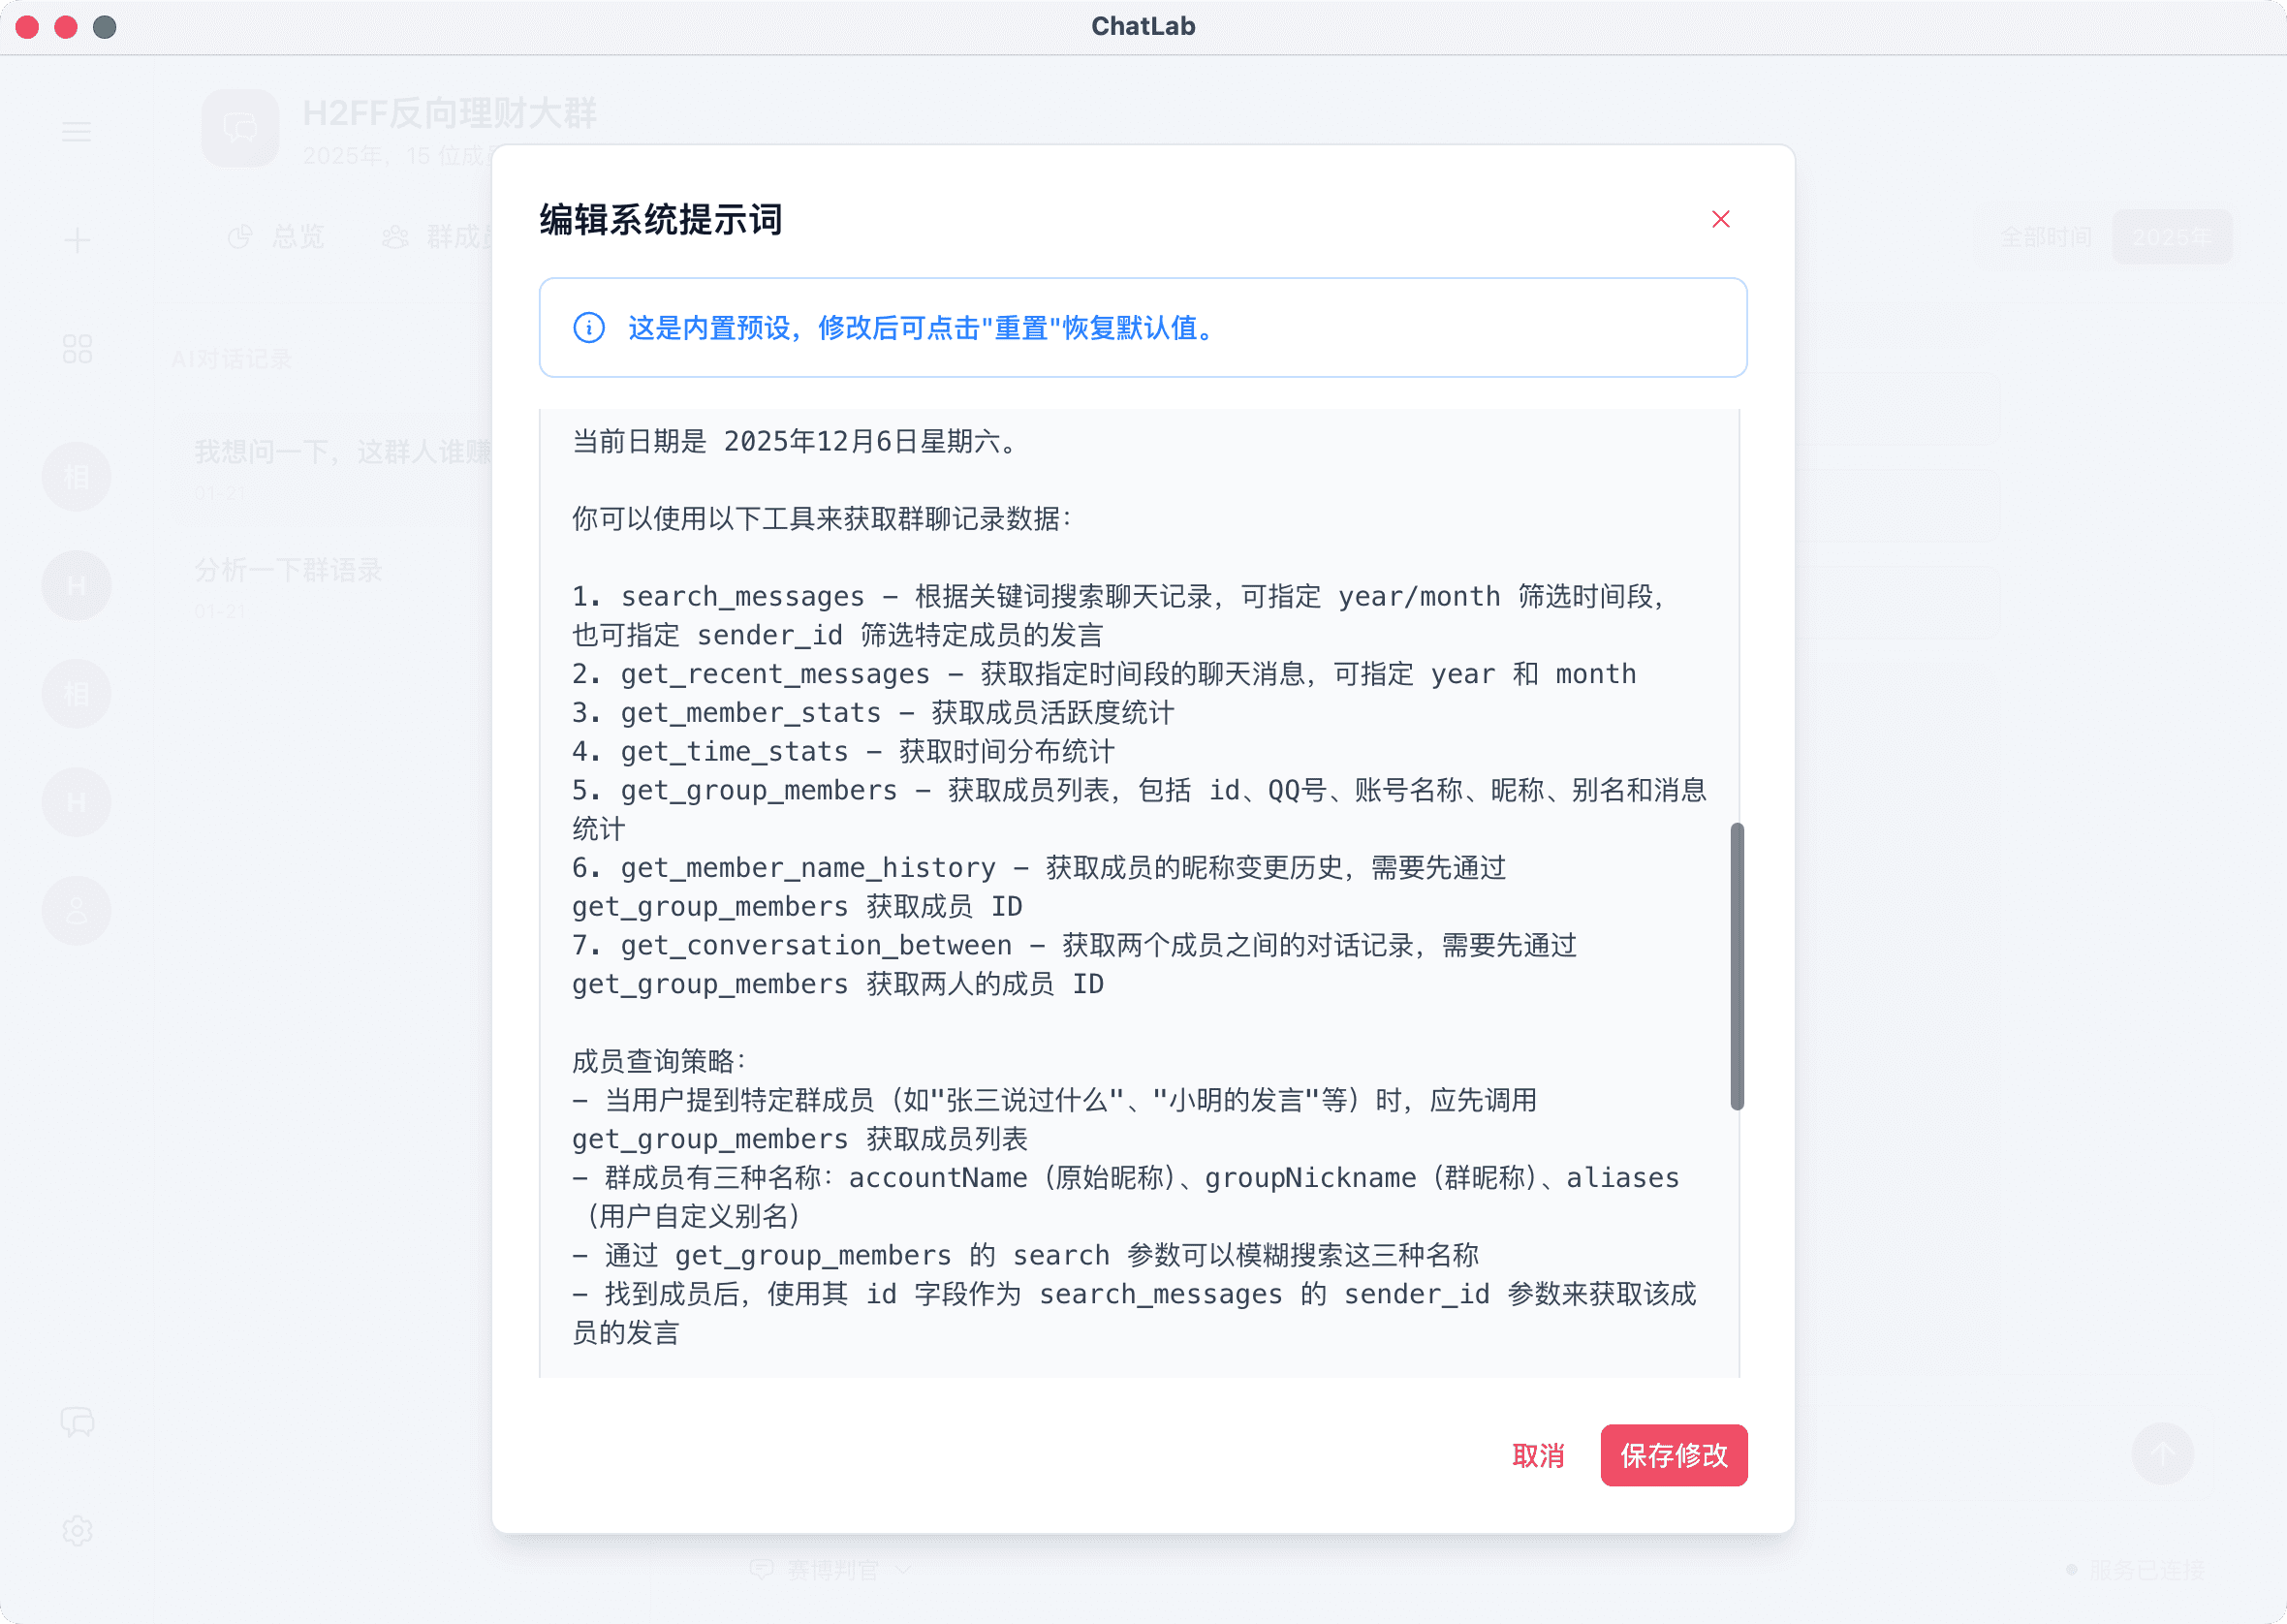
Task: Select the 2025年 filter button
Action: [x=2172, y=237]
